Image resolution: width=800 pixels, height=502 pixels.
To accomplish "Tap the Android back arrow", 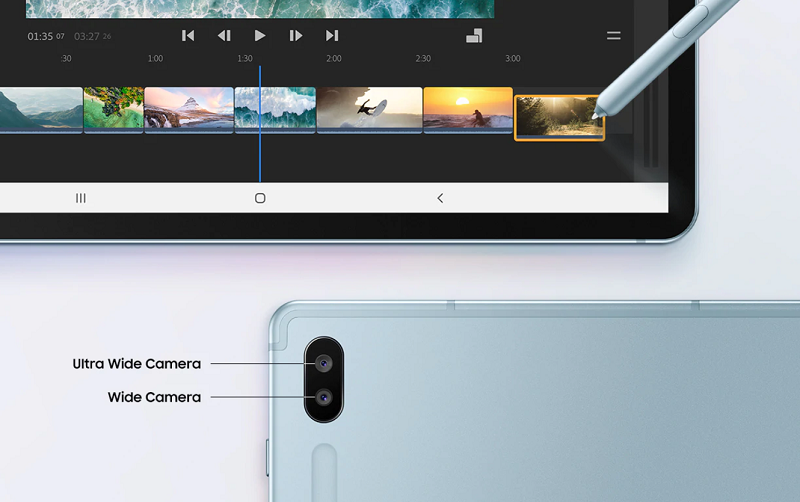I will [440, 198].
